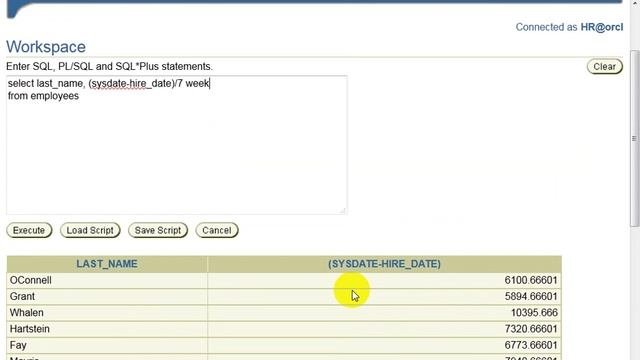Image resolution: width=640 pixels, height=360 pixels.
Task: Select the LAST_NAME column header
Action: pos(107,264)
